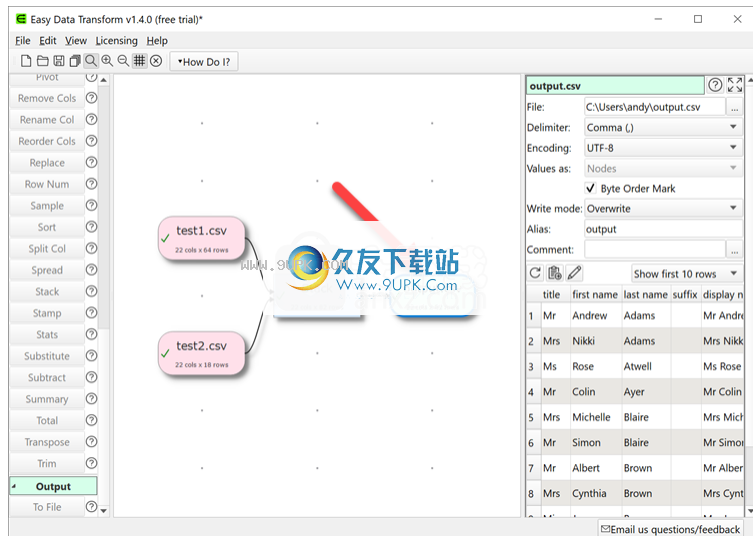This screenshot has width=753, height=536.
Task: Select the test1.csv input node
Action: [x=202, y=238]
